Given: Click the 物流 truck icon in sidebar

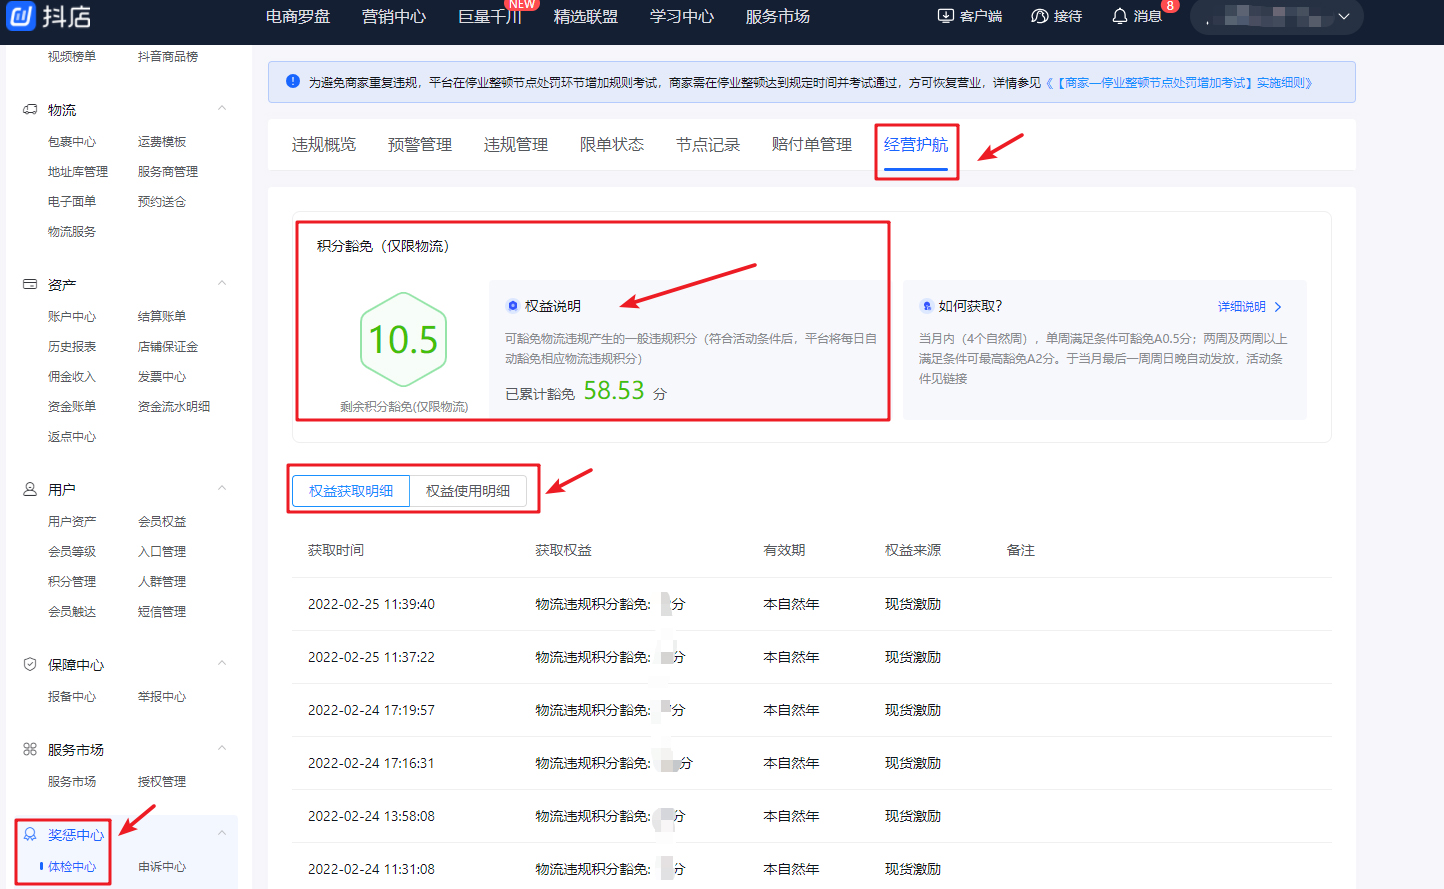Looking at the screenshot, I should click(x=30, y=109).
